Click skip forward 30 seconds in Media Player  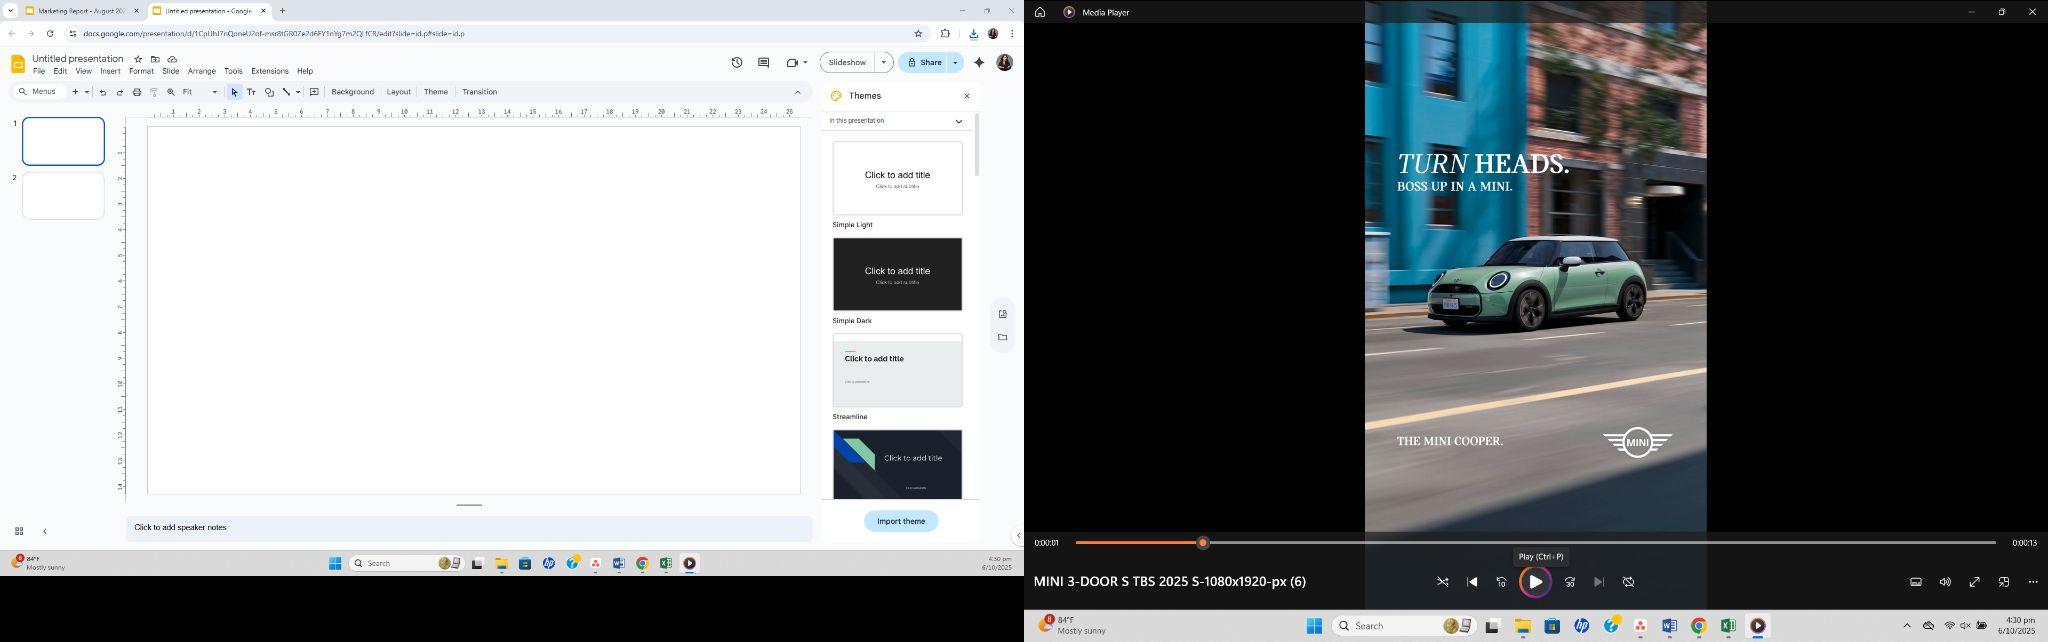(1570, 582)
